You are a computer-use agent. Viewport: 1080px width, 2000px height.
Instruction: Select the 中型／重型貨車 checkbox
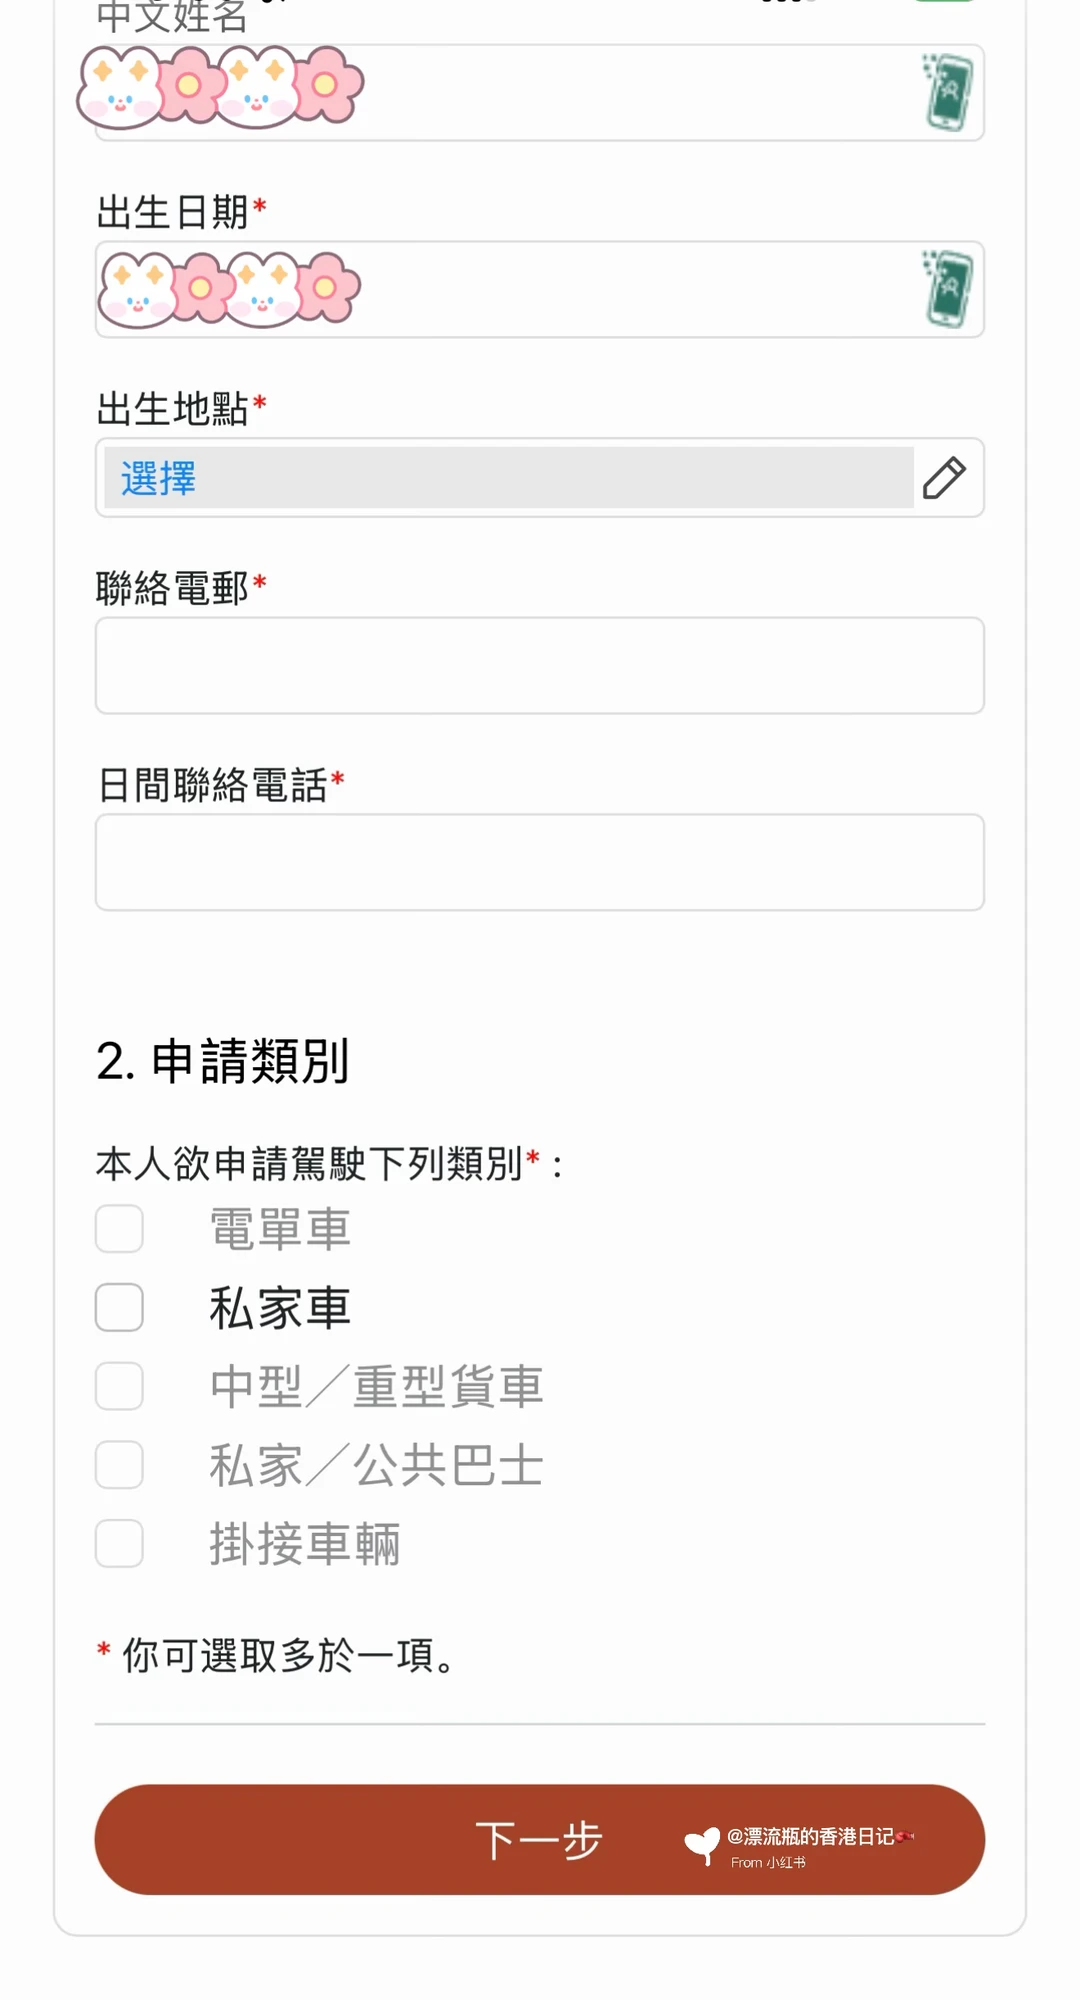119,1387
